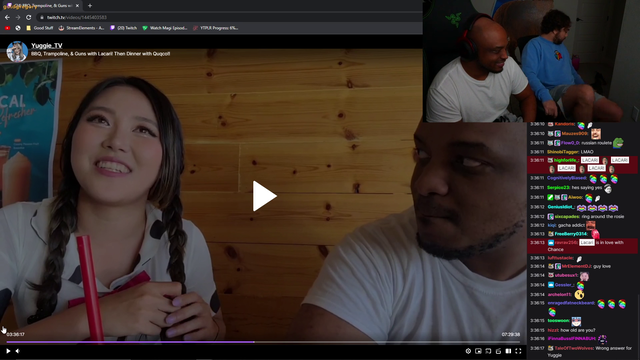Screen dimensions: 640x360
Task: Click the site lock icon in the address bar
Action: coord(42,18)
